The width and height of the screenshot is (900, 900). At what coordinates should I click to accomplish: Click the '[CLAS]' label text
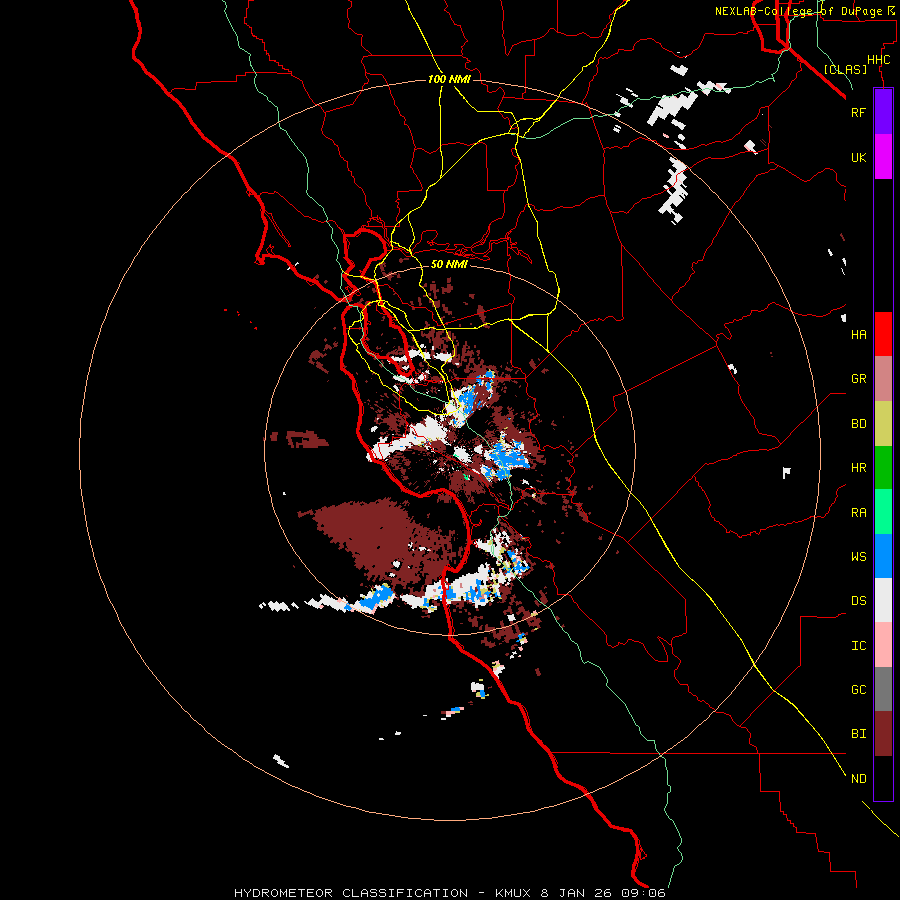click(845, 69)
